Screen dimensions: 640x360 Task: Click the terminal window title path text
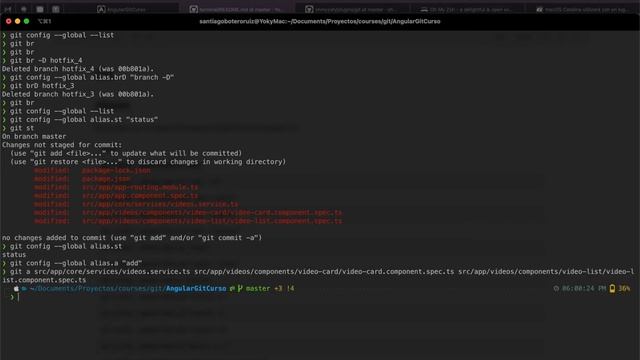click(320, 21)
